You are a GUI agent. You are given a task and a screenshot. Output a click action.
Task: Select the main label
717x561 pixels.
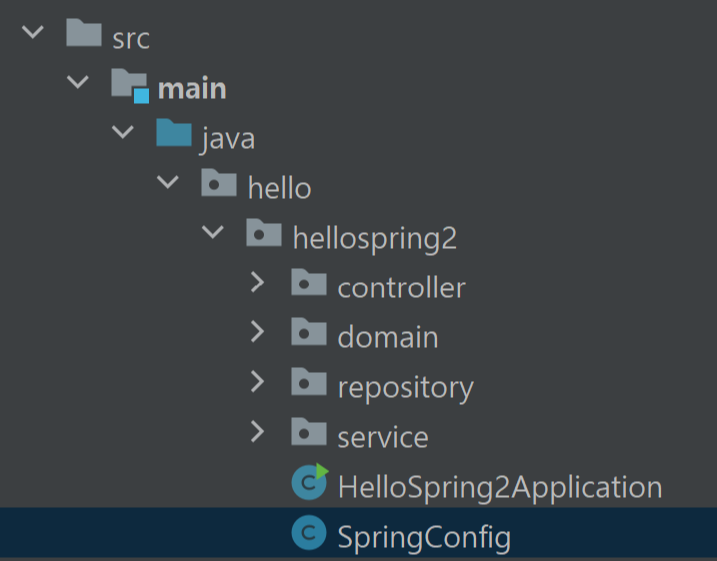[192, 88]
